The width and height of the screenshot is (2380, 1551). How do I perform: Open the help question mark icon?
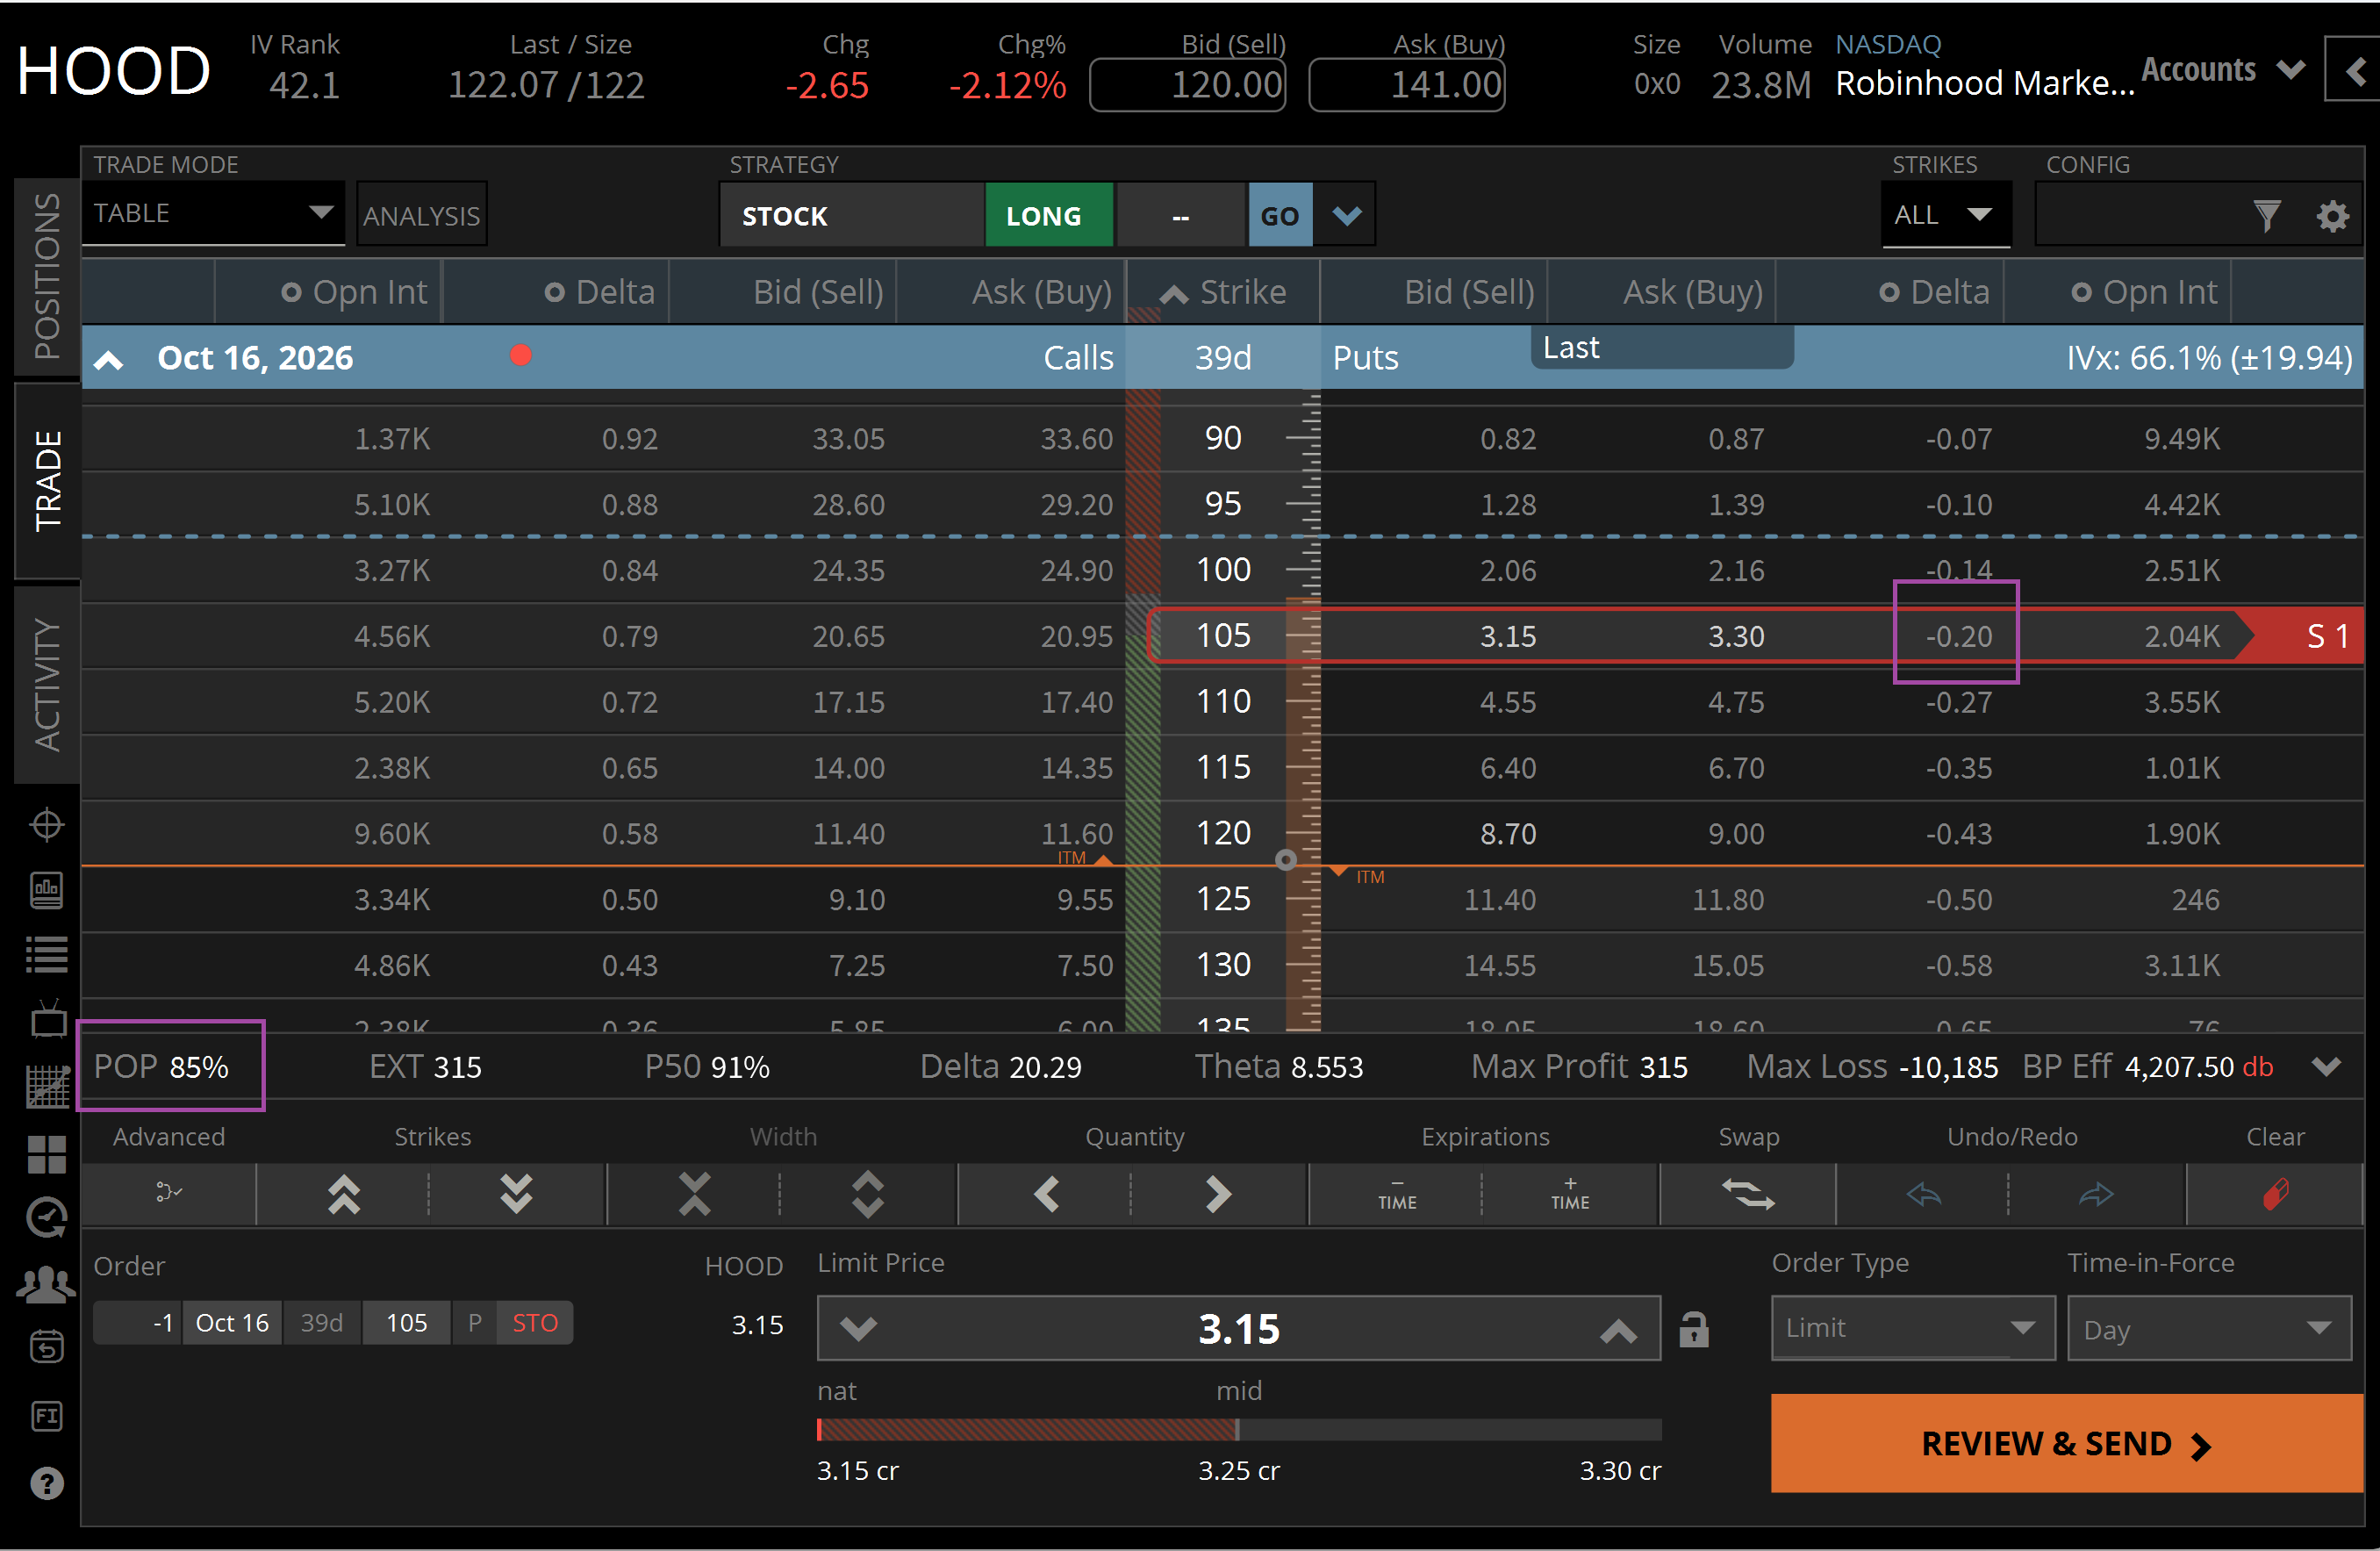coord(47,1483)
